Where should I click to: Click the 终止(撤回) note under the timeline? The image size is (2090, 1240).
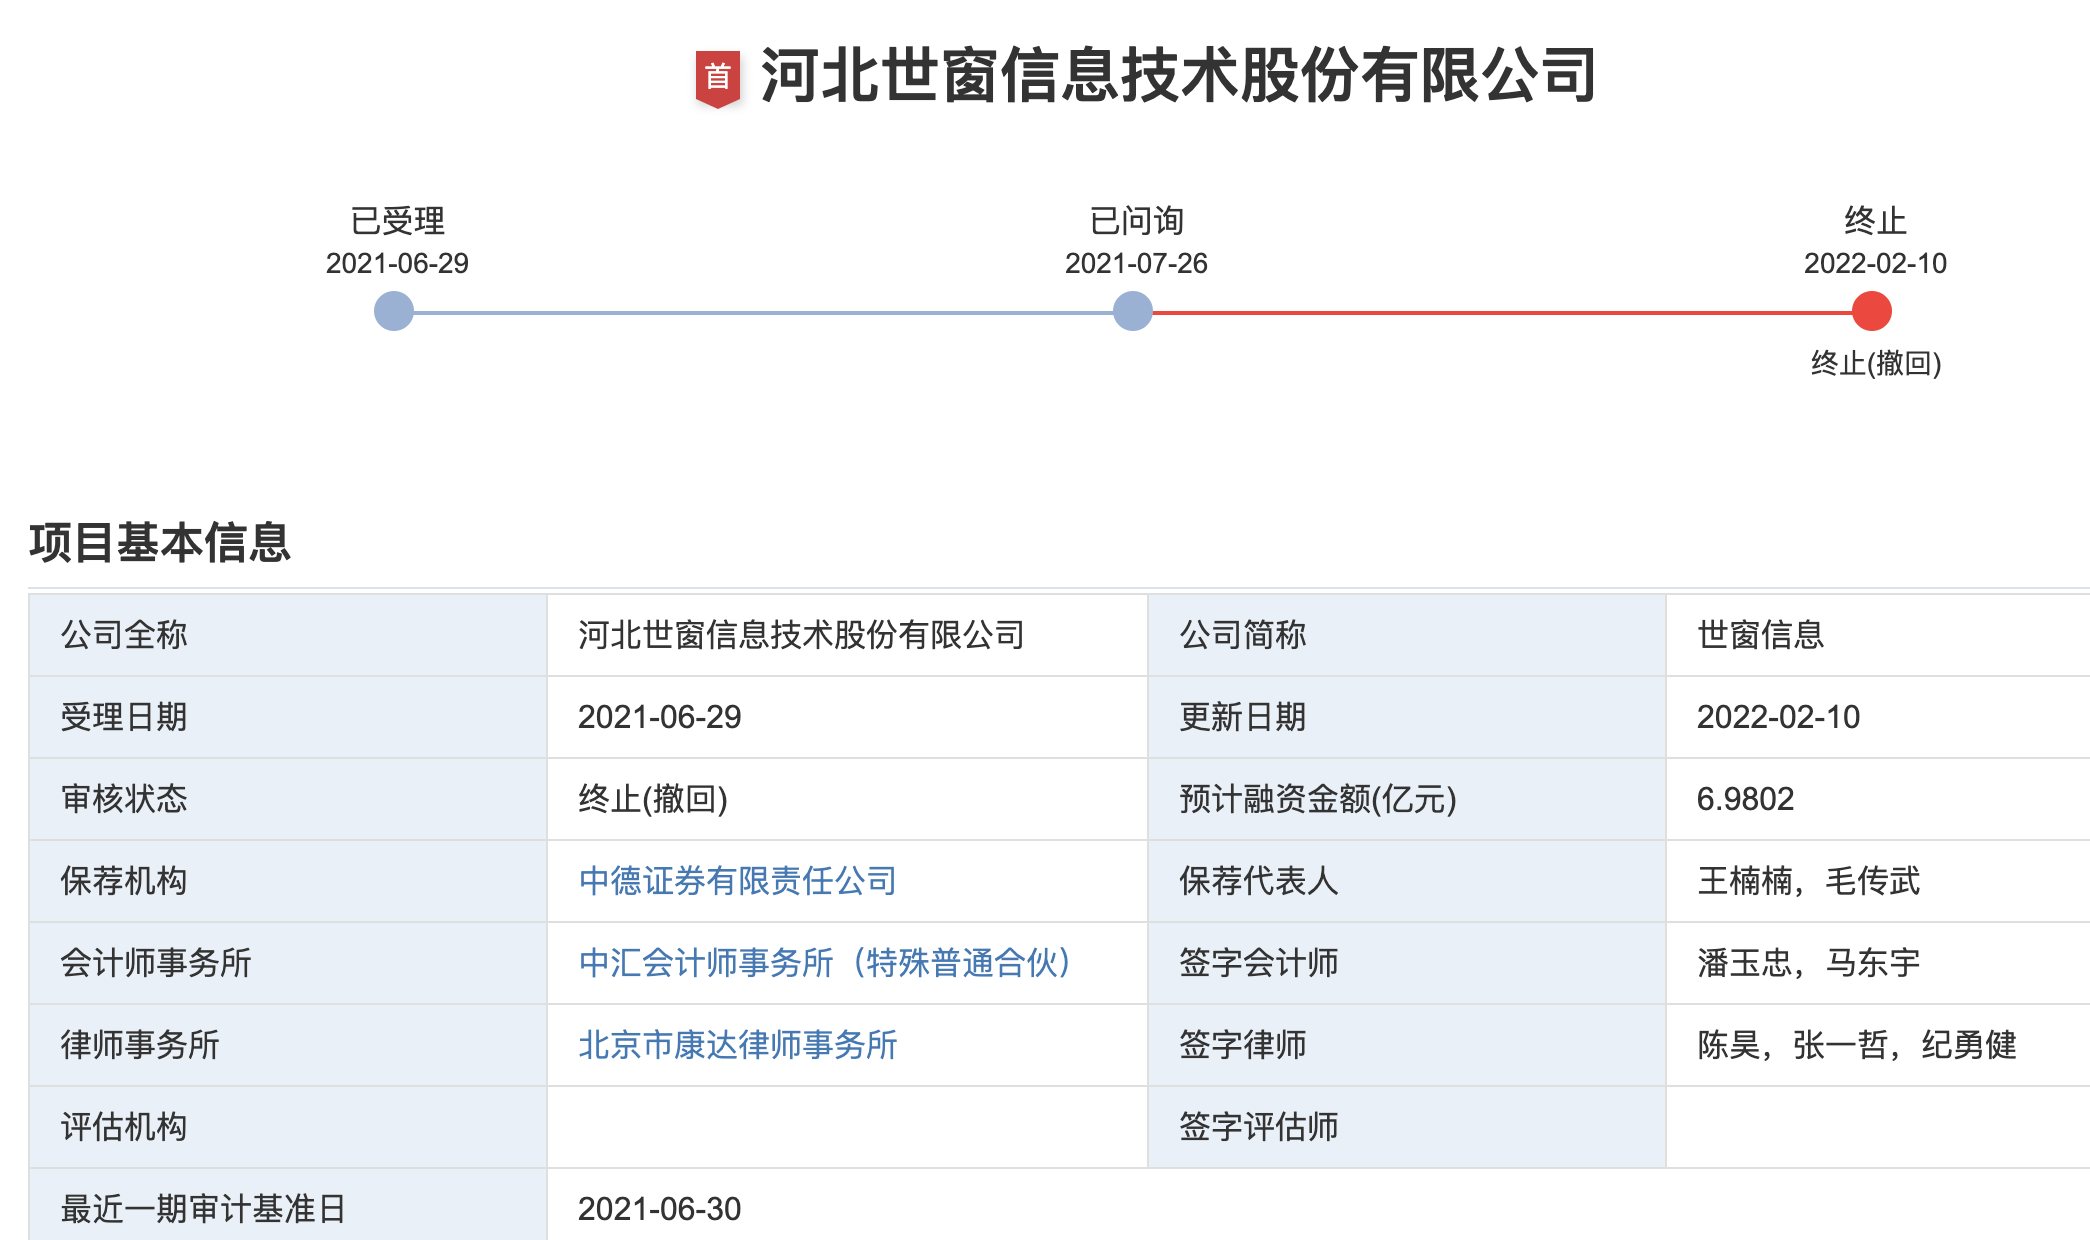(1876, 363)
